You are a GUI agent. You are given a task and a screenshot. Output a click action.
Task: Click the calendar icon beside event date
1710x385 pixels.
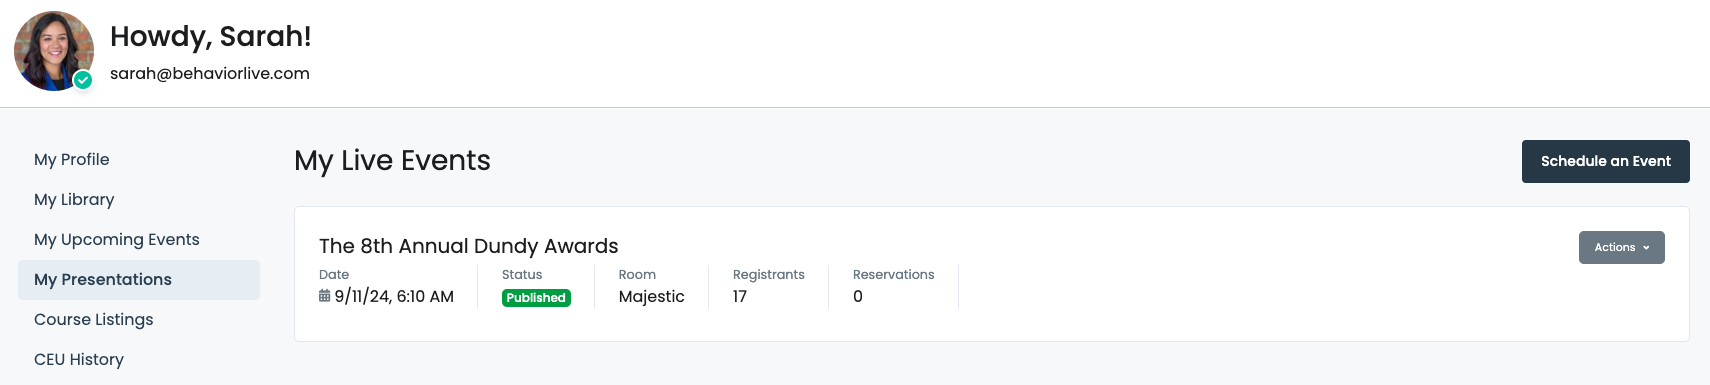324,296
